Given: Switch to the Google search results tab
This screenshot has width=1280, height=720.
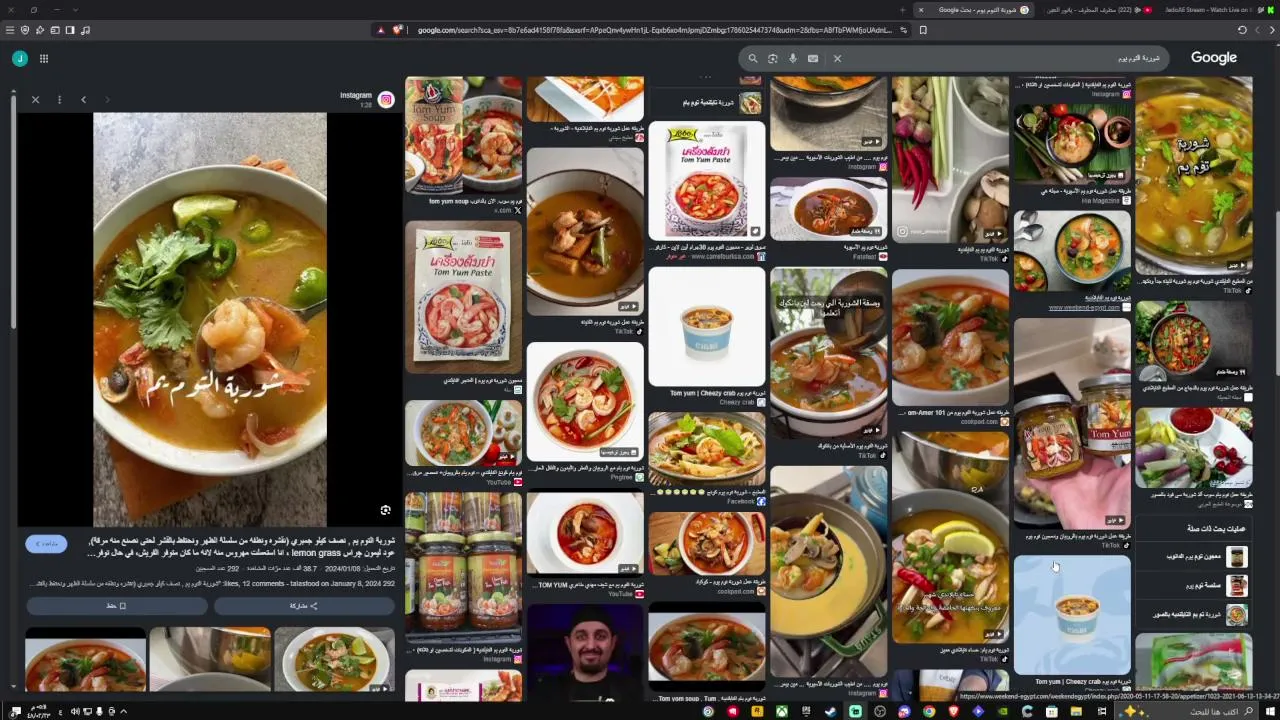Looking at the screenshot, I should coord(976,10).
